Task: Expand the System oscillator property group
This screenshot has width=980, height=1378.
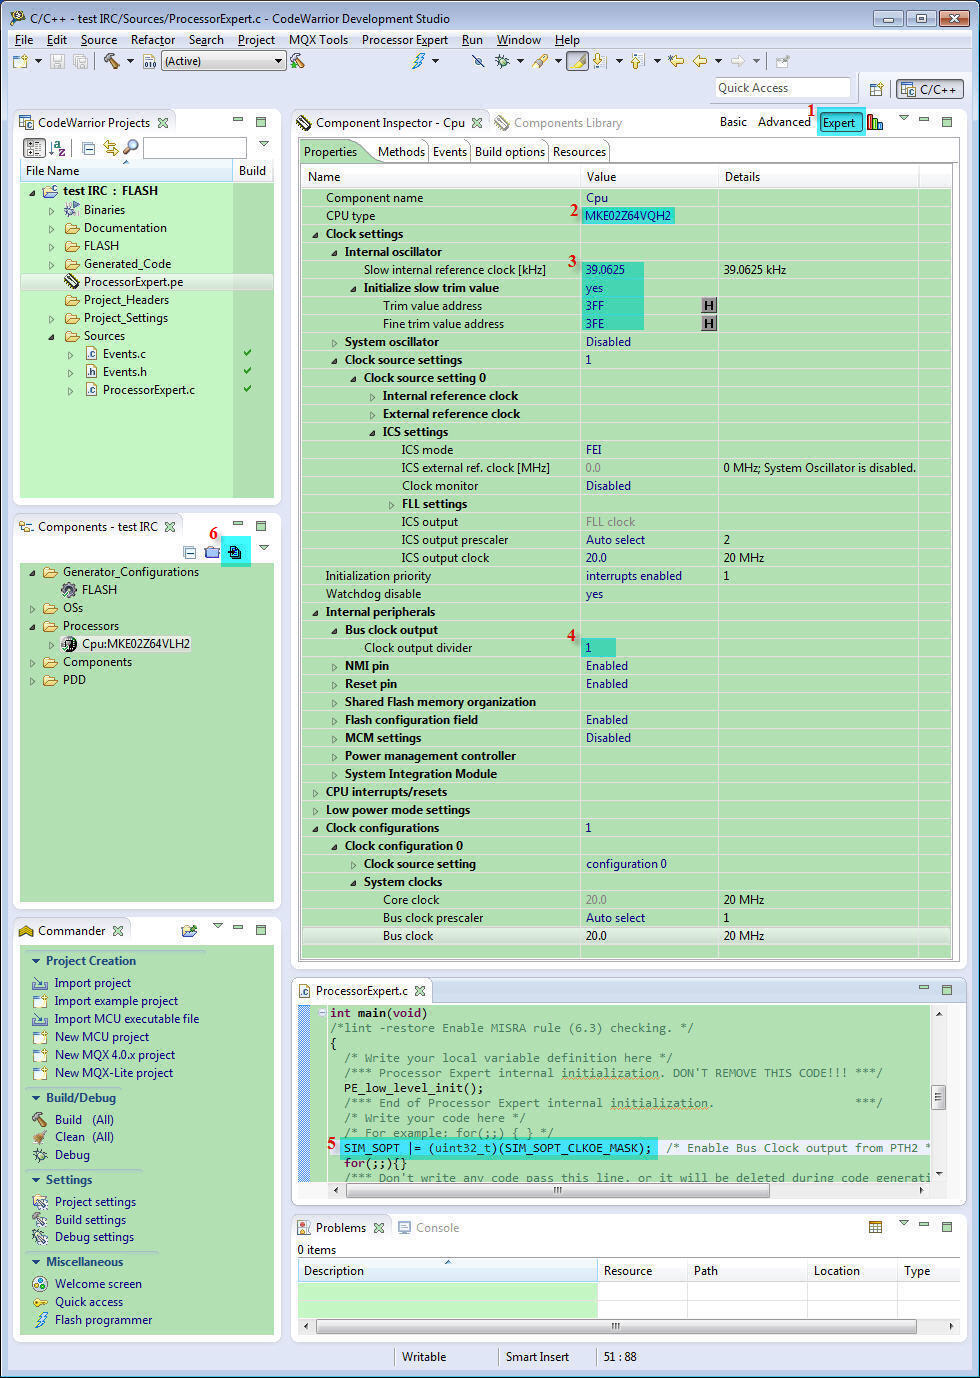Action: coord(335,342)
